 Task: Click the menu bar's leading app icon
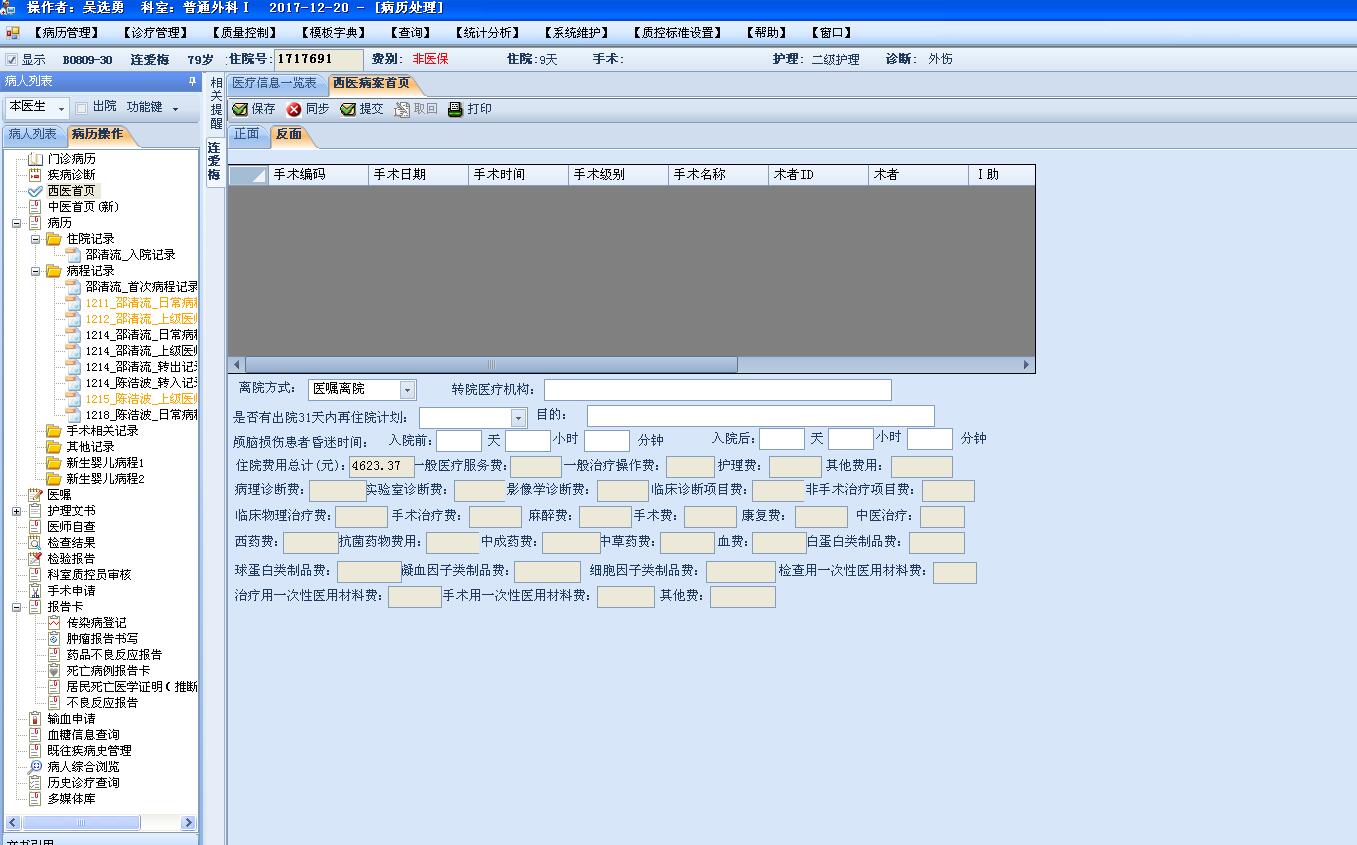13,33
